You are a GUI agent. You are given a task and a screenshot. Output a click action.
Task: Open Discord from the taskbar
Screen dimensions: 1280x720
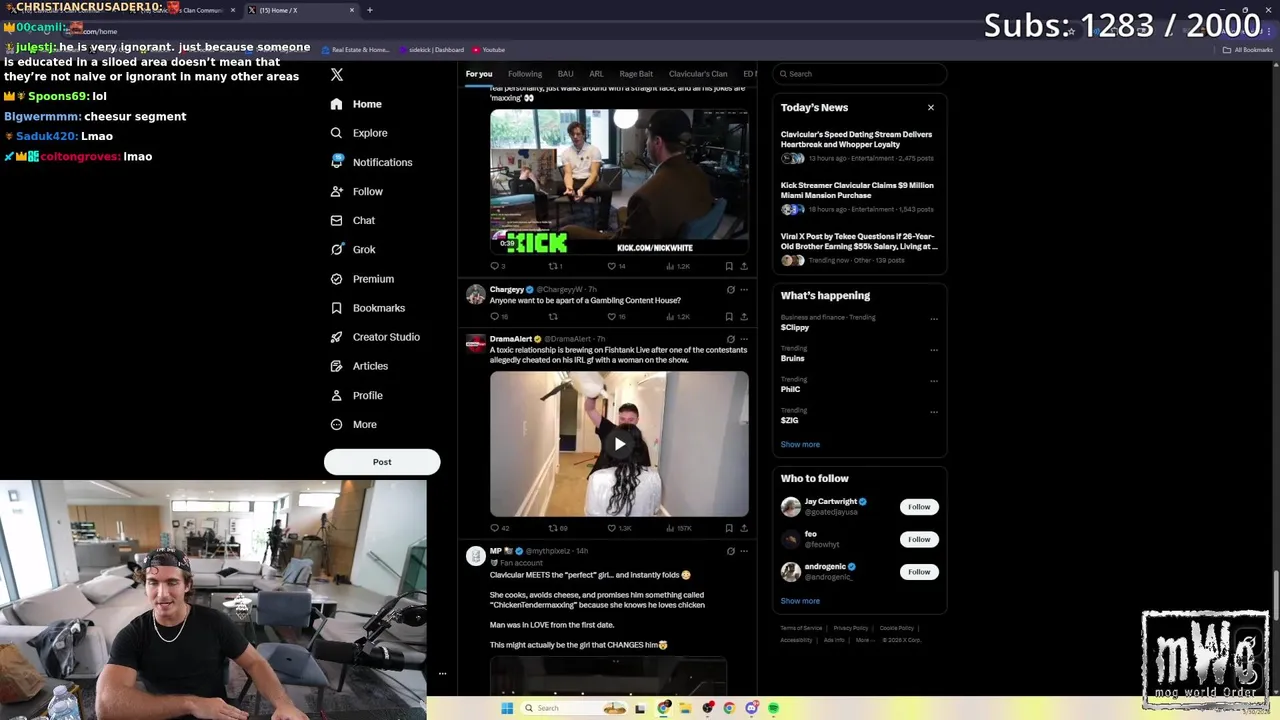pos(751,708)
